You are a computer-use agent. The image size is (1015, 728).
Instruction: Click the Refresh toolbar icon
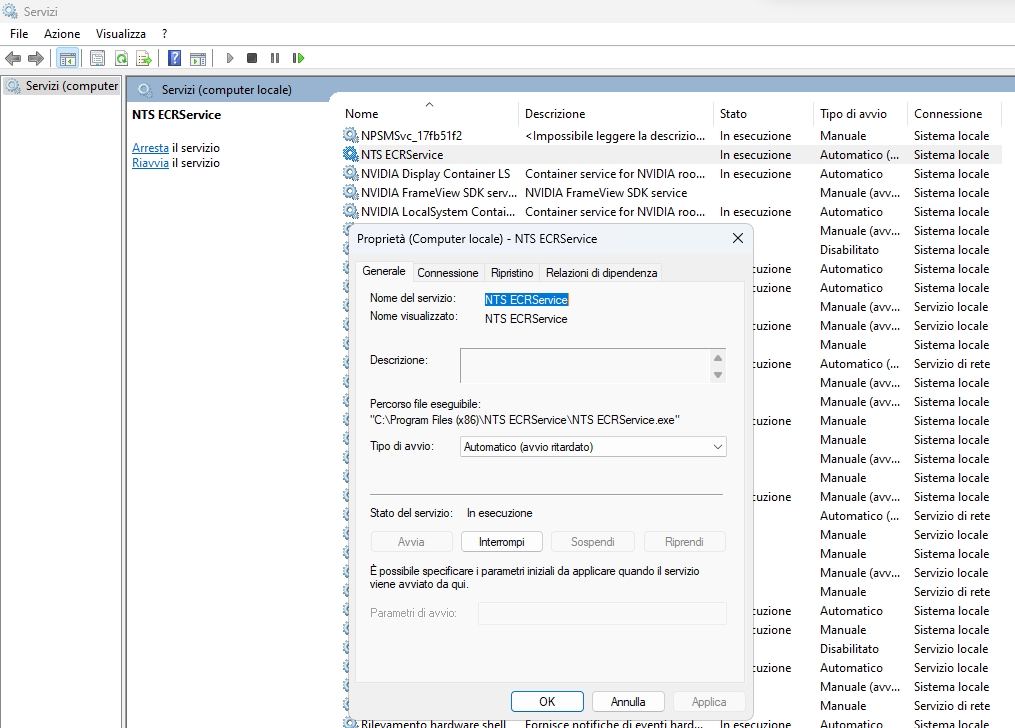pos(121,58)
